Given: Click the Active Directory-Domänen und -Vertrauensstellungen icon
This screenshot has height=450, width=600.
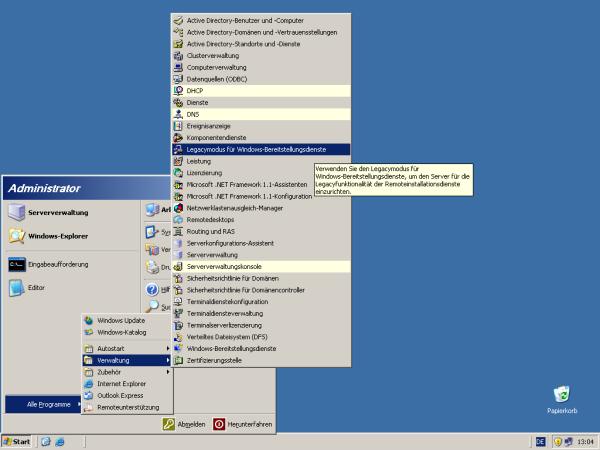Looking at the screenshot, I should click(178, 32).
